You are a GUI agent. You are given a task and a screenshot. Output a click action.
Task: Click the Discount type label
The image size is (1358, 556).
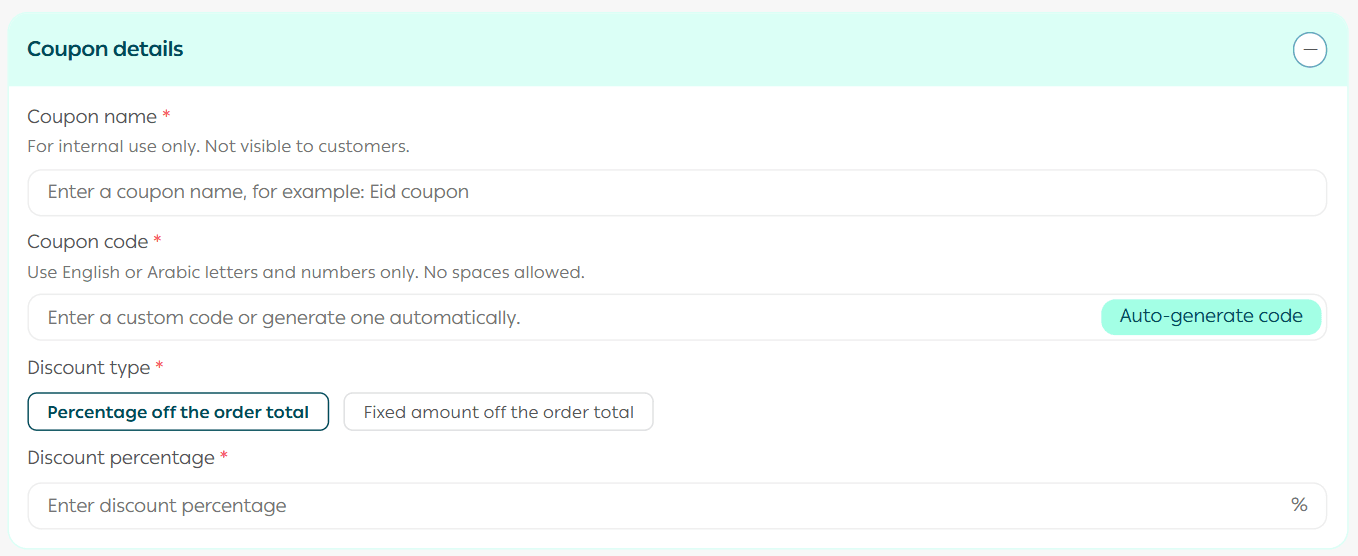tap(89, 368)
